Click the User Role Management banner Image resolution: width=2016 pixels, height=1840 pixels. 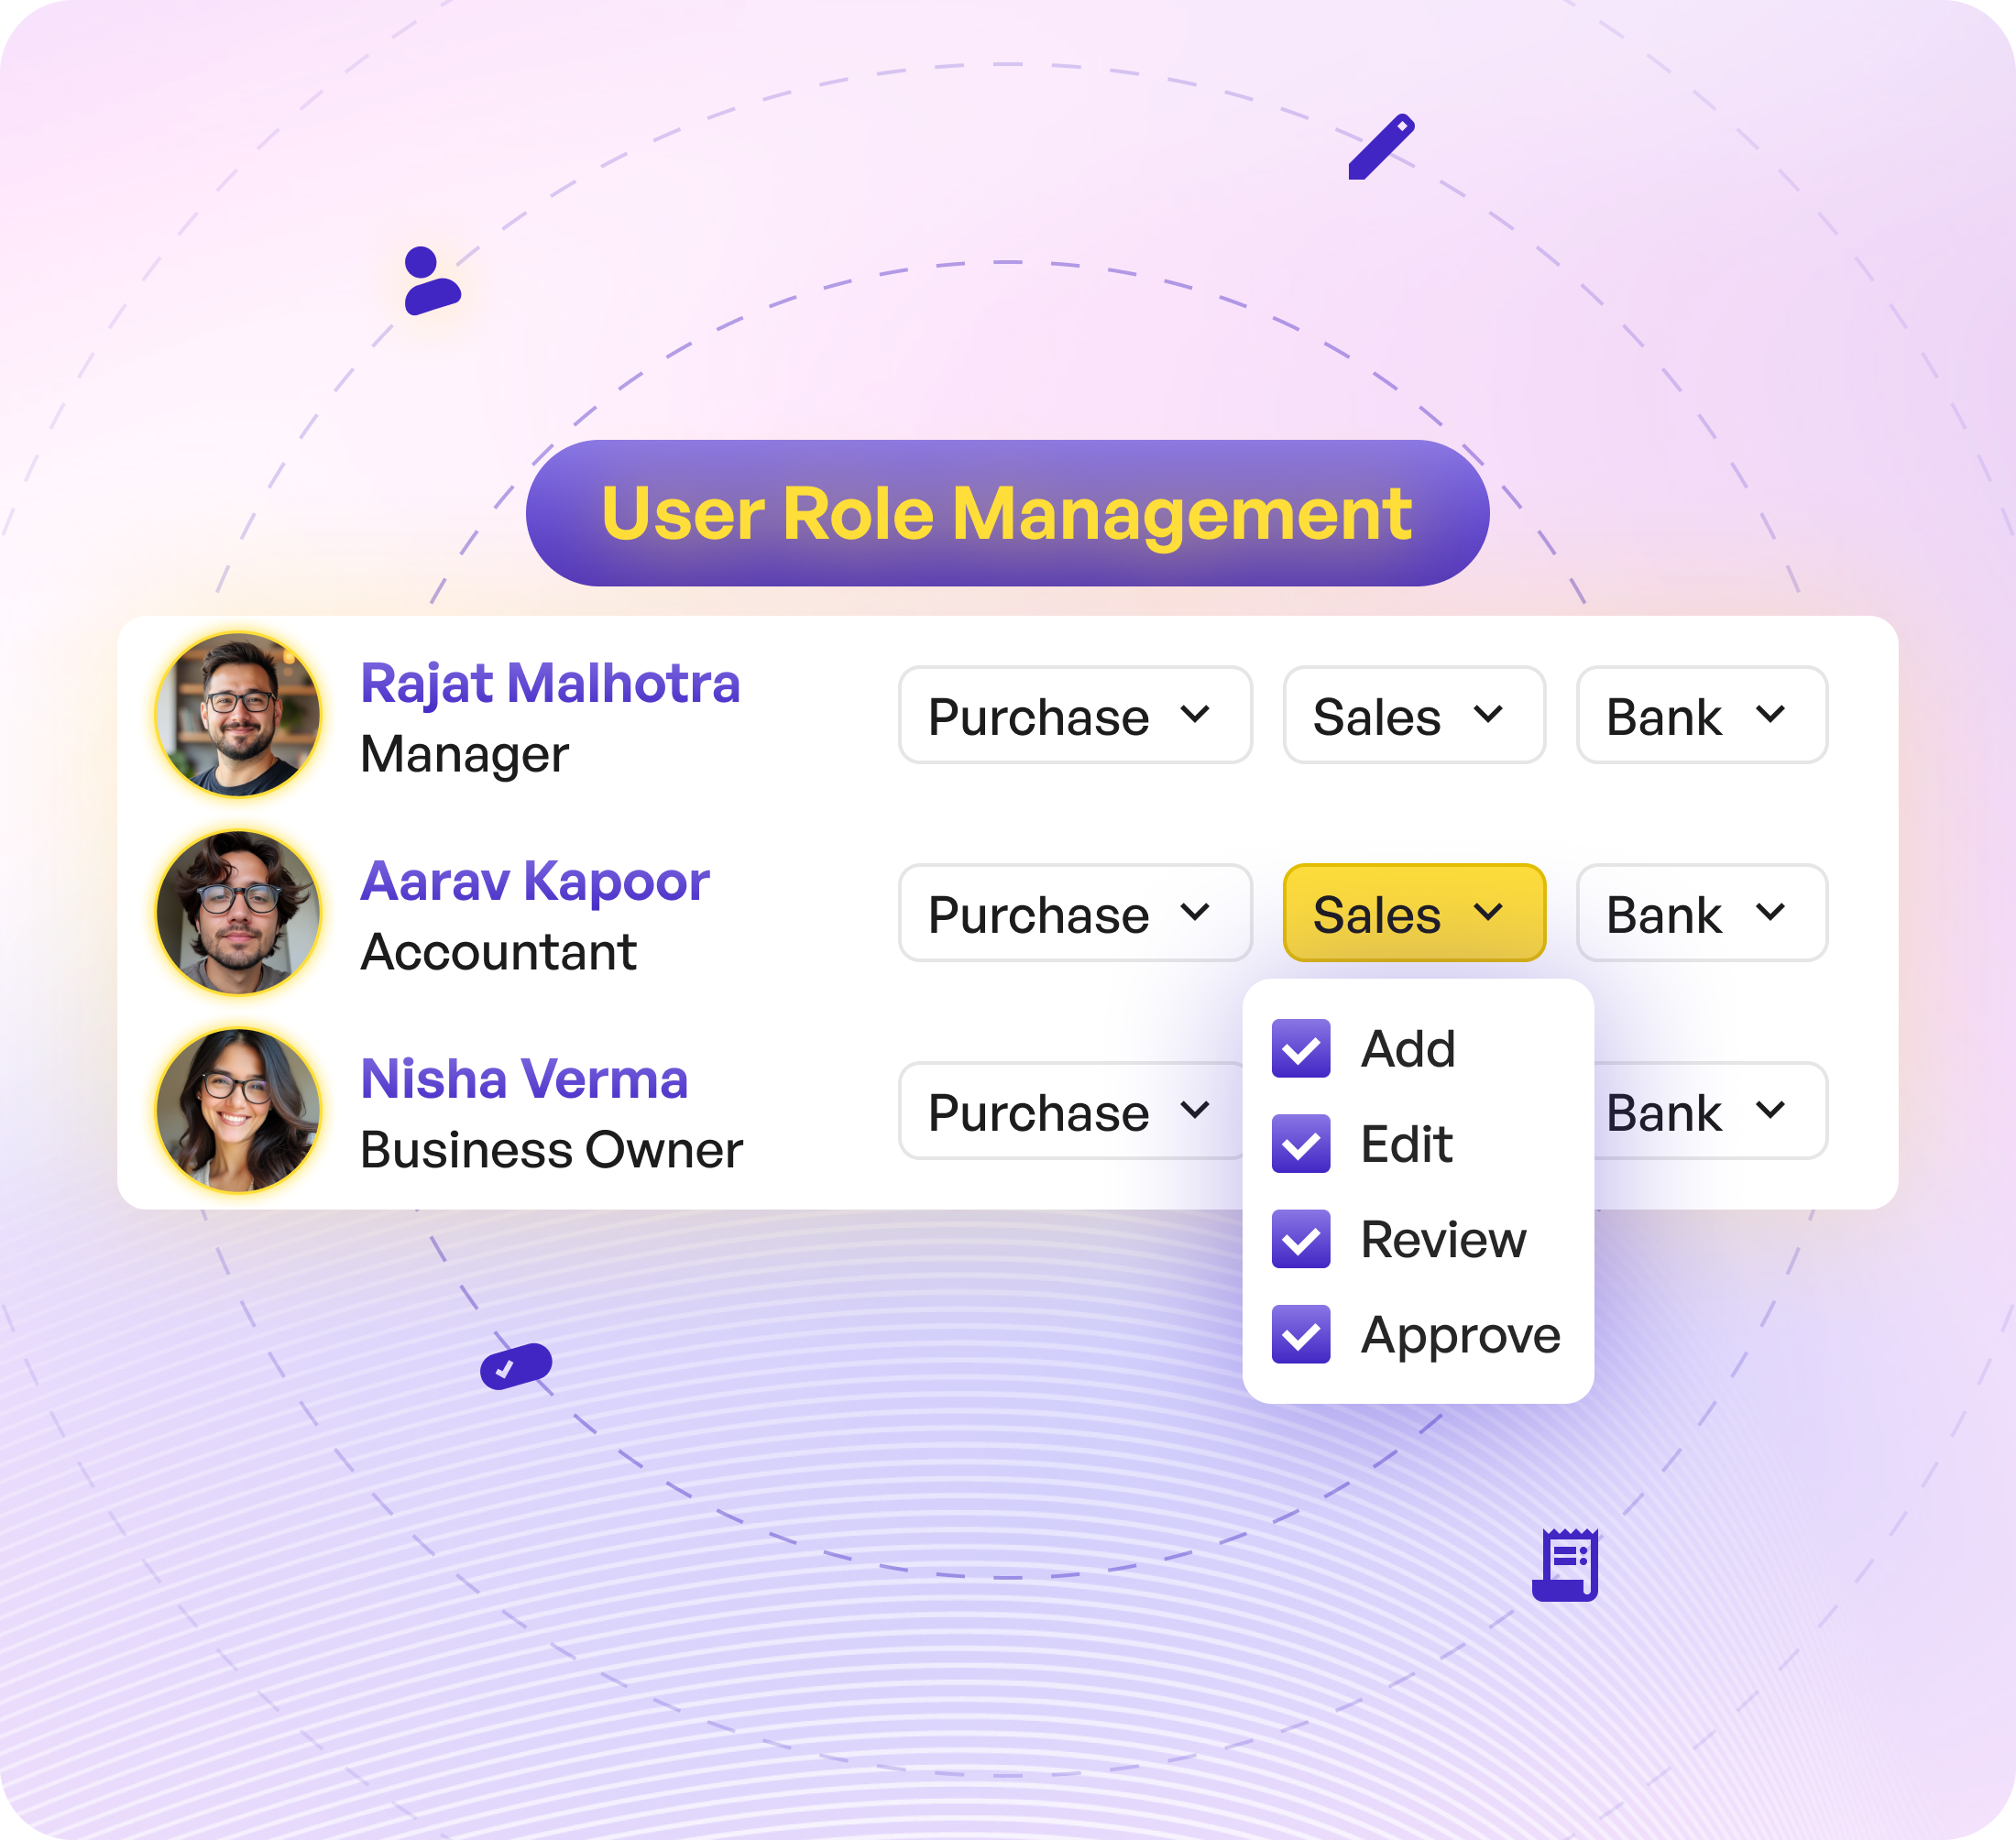[1007, 513]
